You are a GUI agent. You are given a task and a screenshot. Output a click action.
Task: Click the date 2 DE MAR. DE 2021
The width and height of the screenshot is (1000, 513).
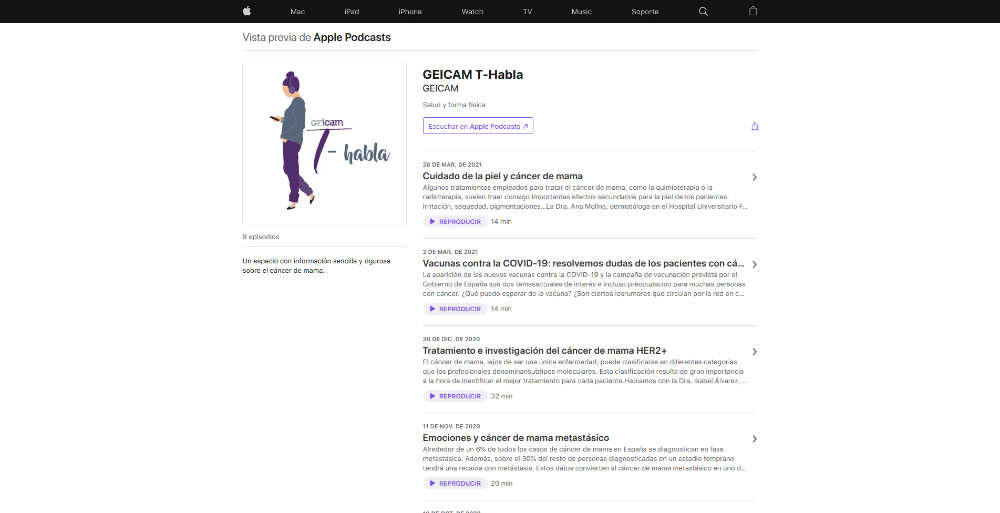450,252
